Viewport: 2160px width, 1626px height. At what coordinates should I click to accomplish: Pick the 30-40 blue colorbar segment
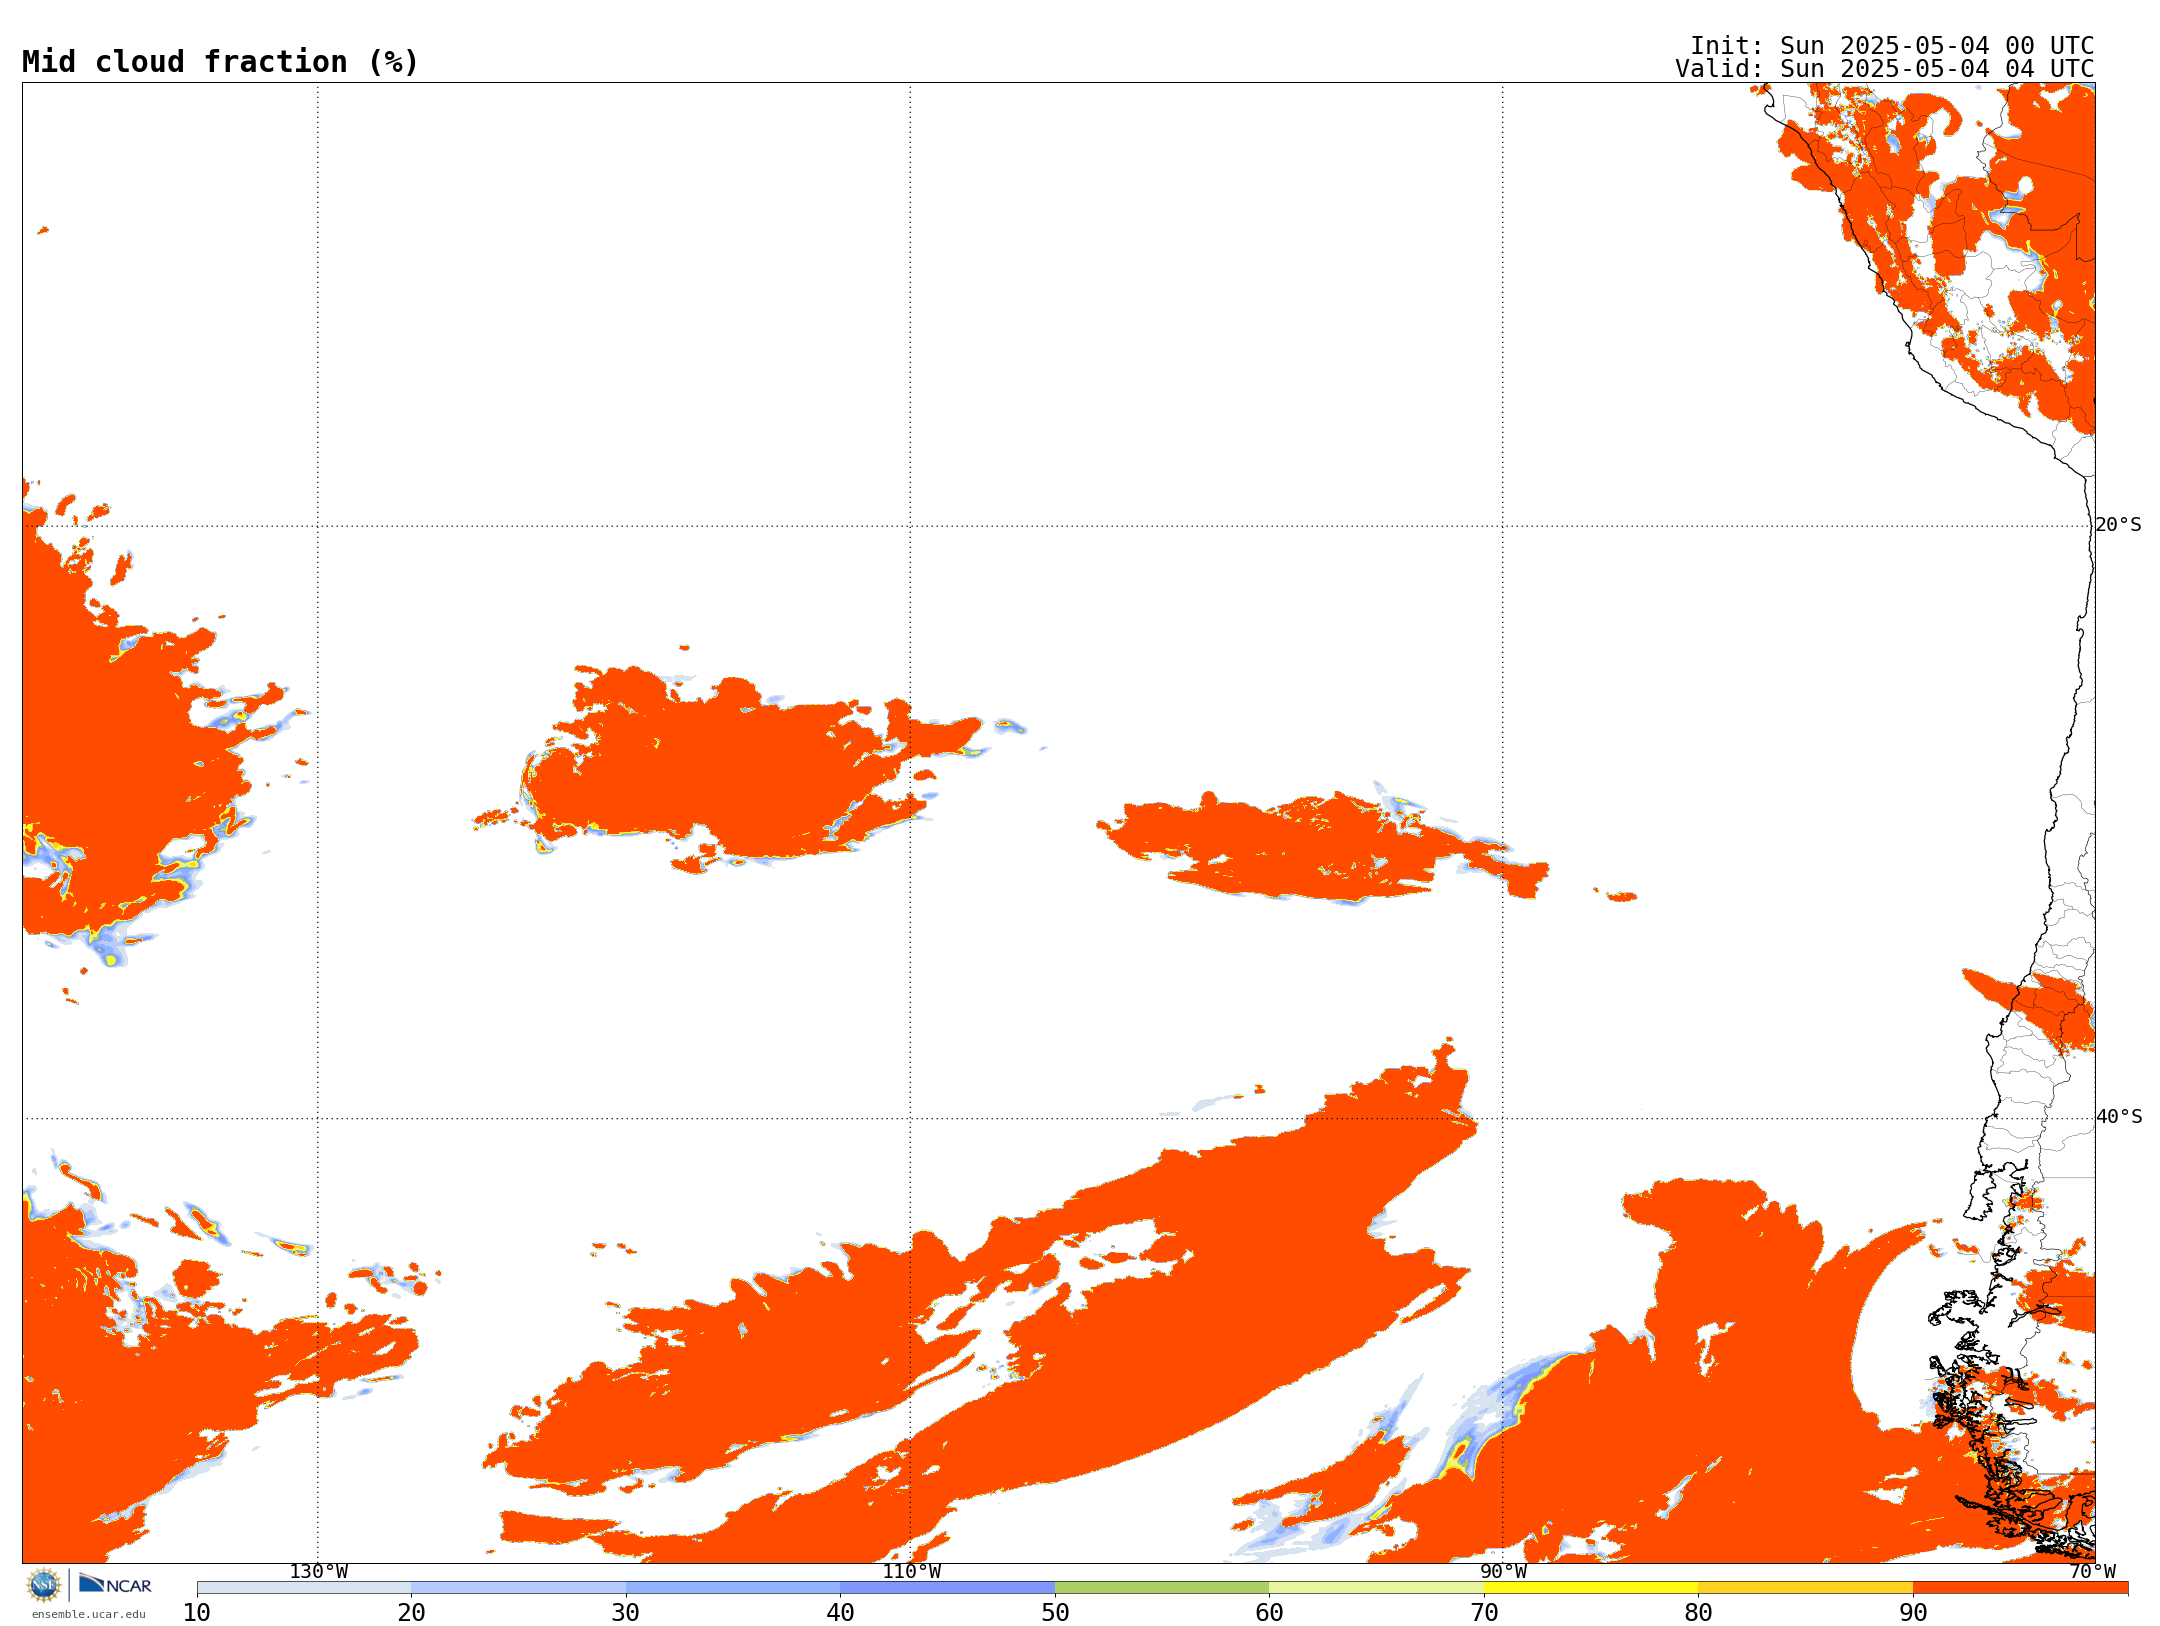click(733, 1588)
